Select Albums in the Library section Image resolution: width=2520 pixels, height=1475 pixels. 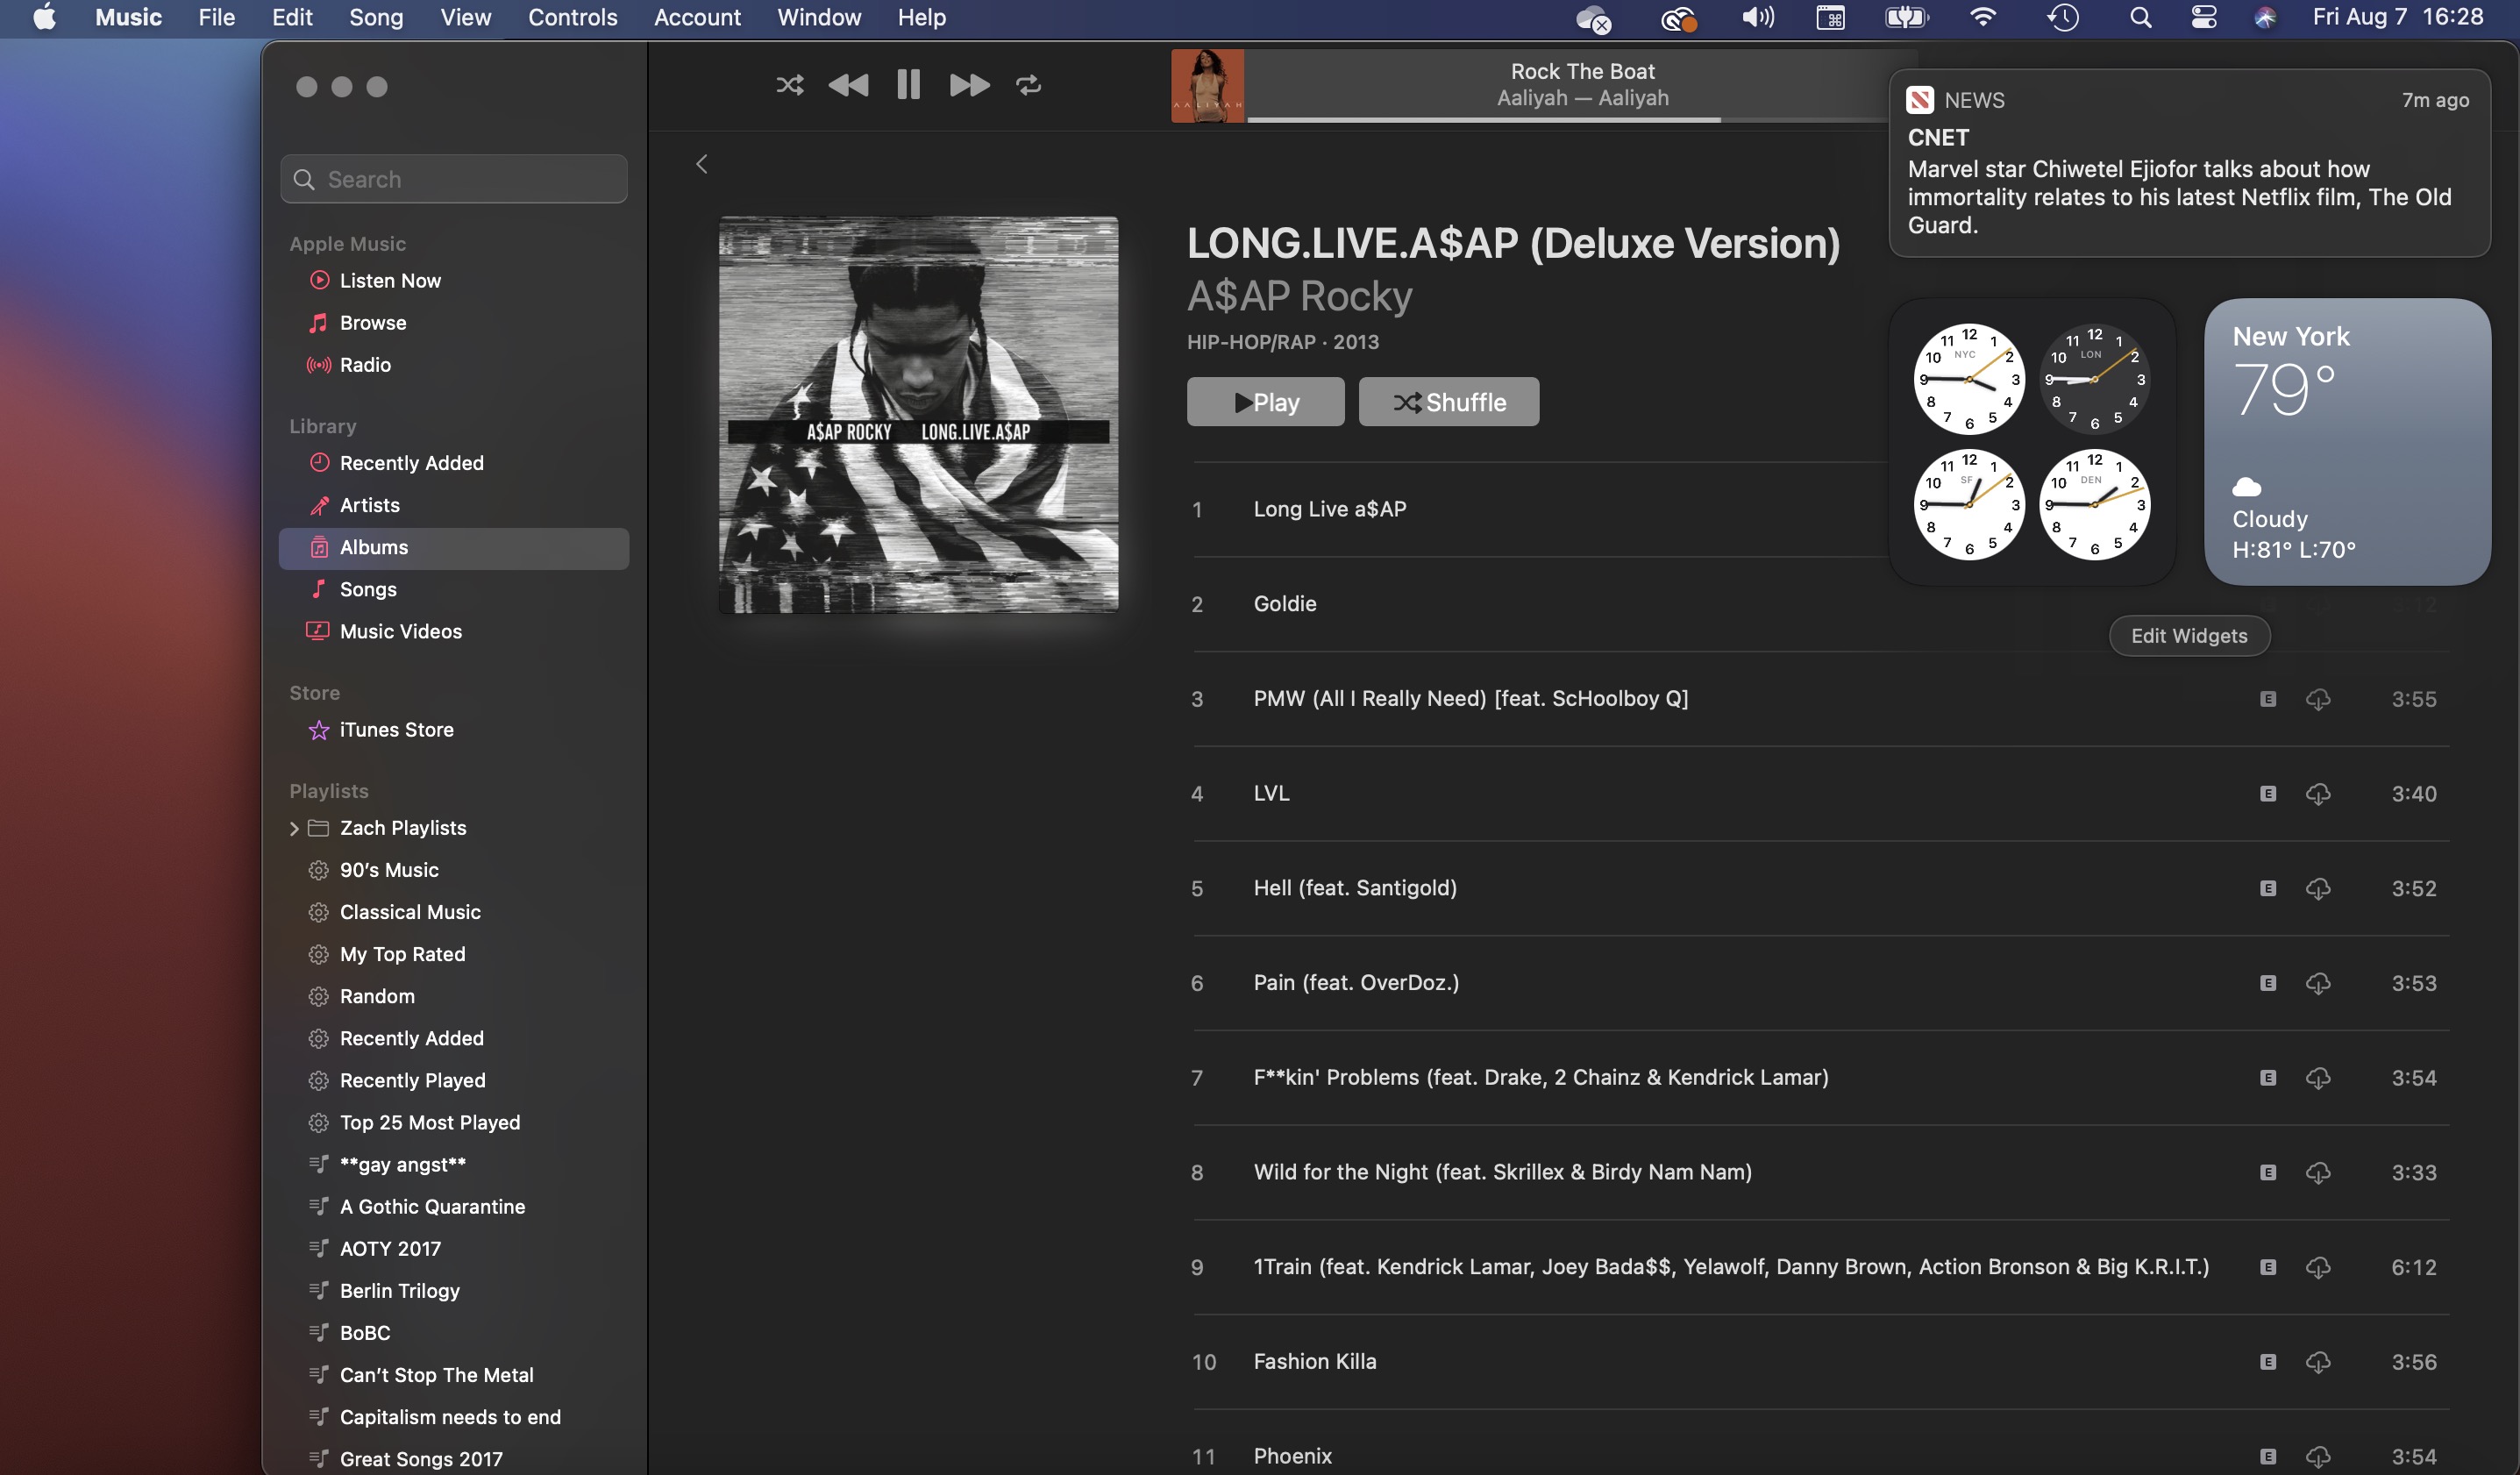tap(454, 548)
